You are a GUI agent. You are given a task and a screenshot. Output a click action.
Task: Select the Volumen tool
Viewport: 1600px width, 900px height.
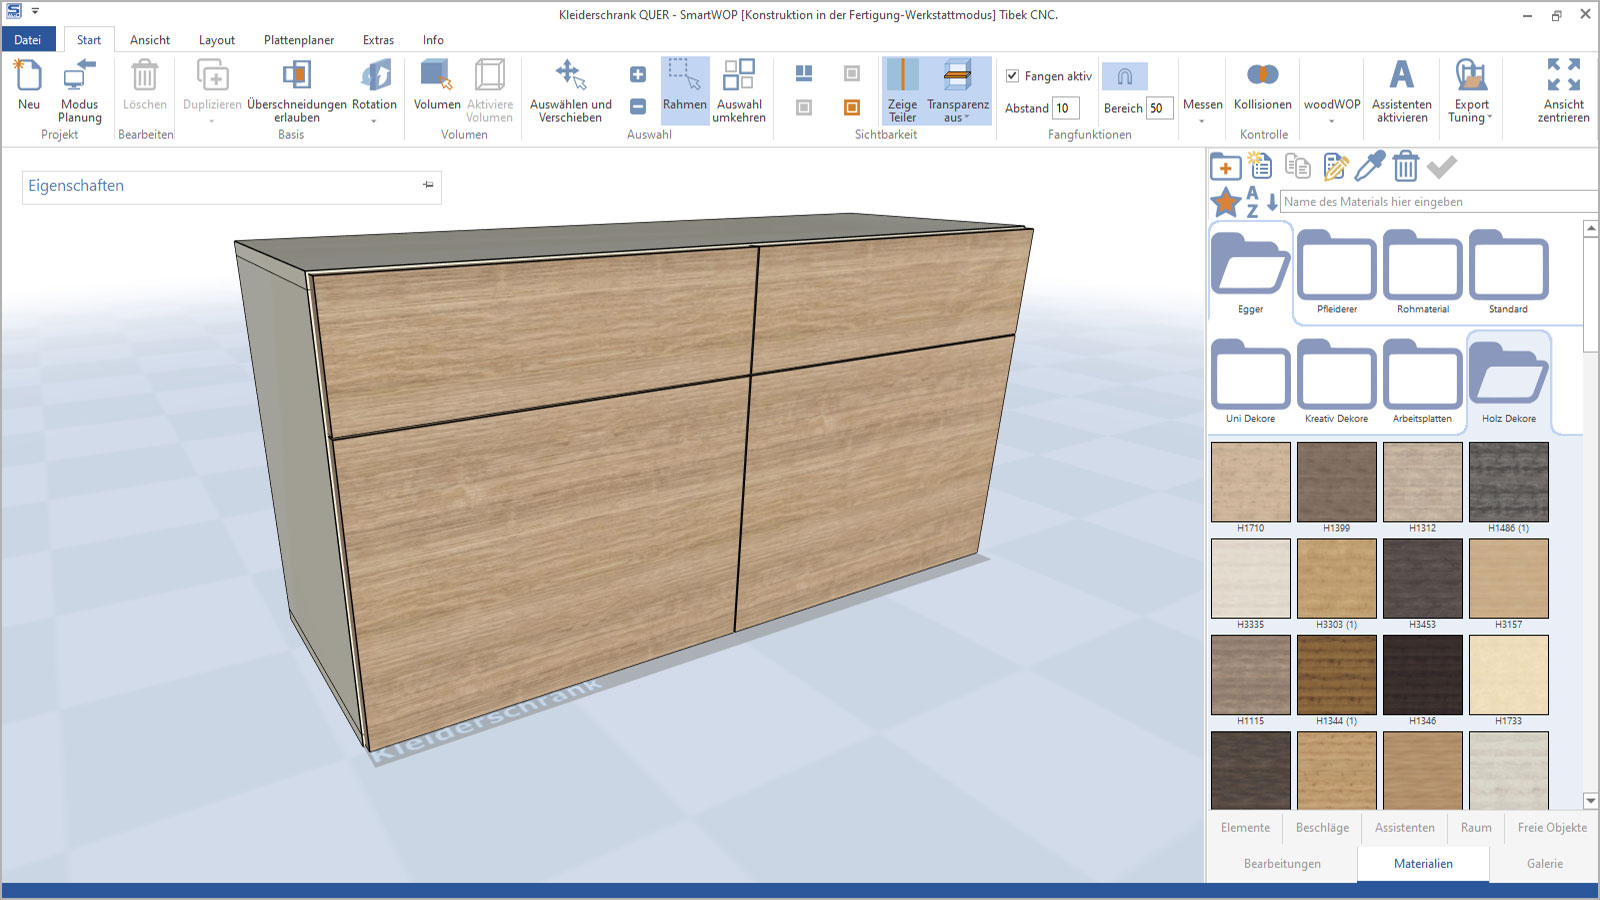(436, 77)
